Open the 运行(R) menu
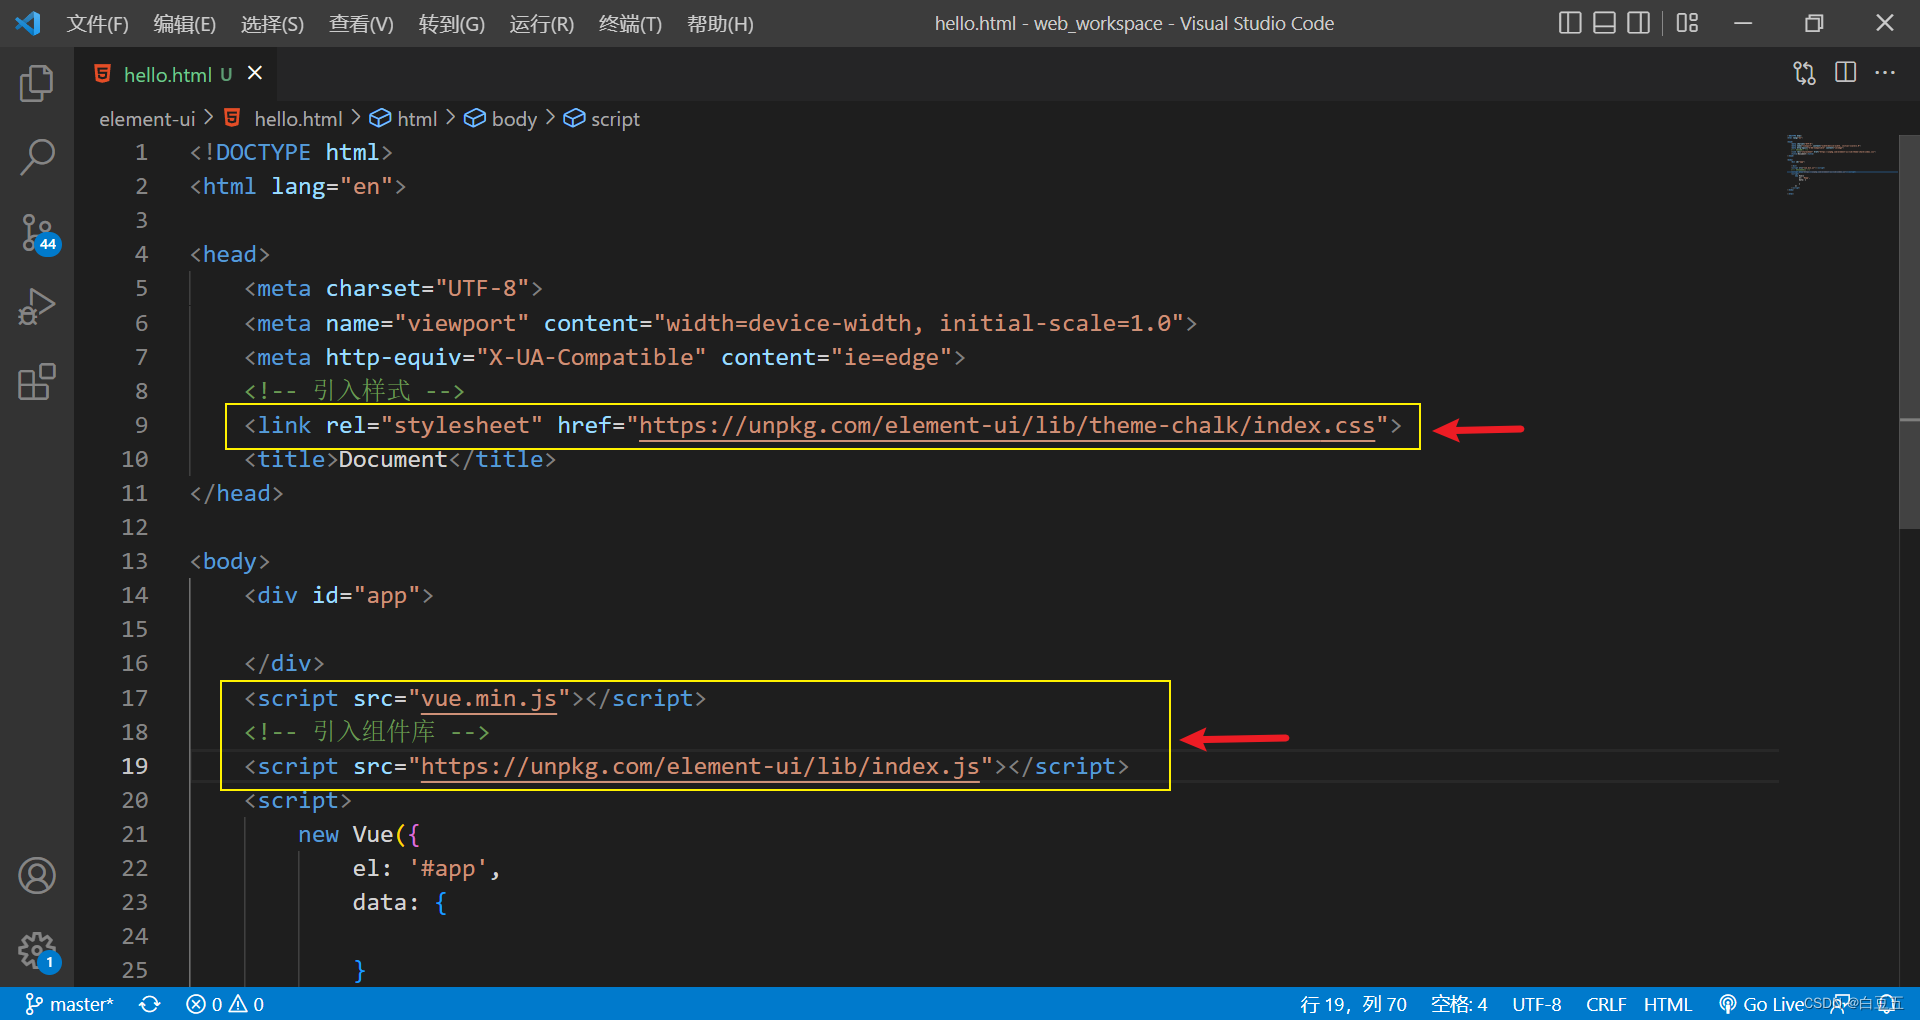 541,24
